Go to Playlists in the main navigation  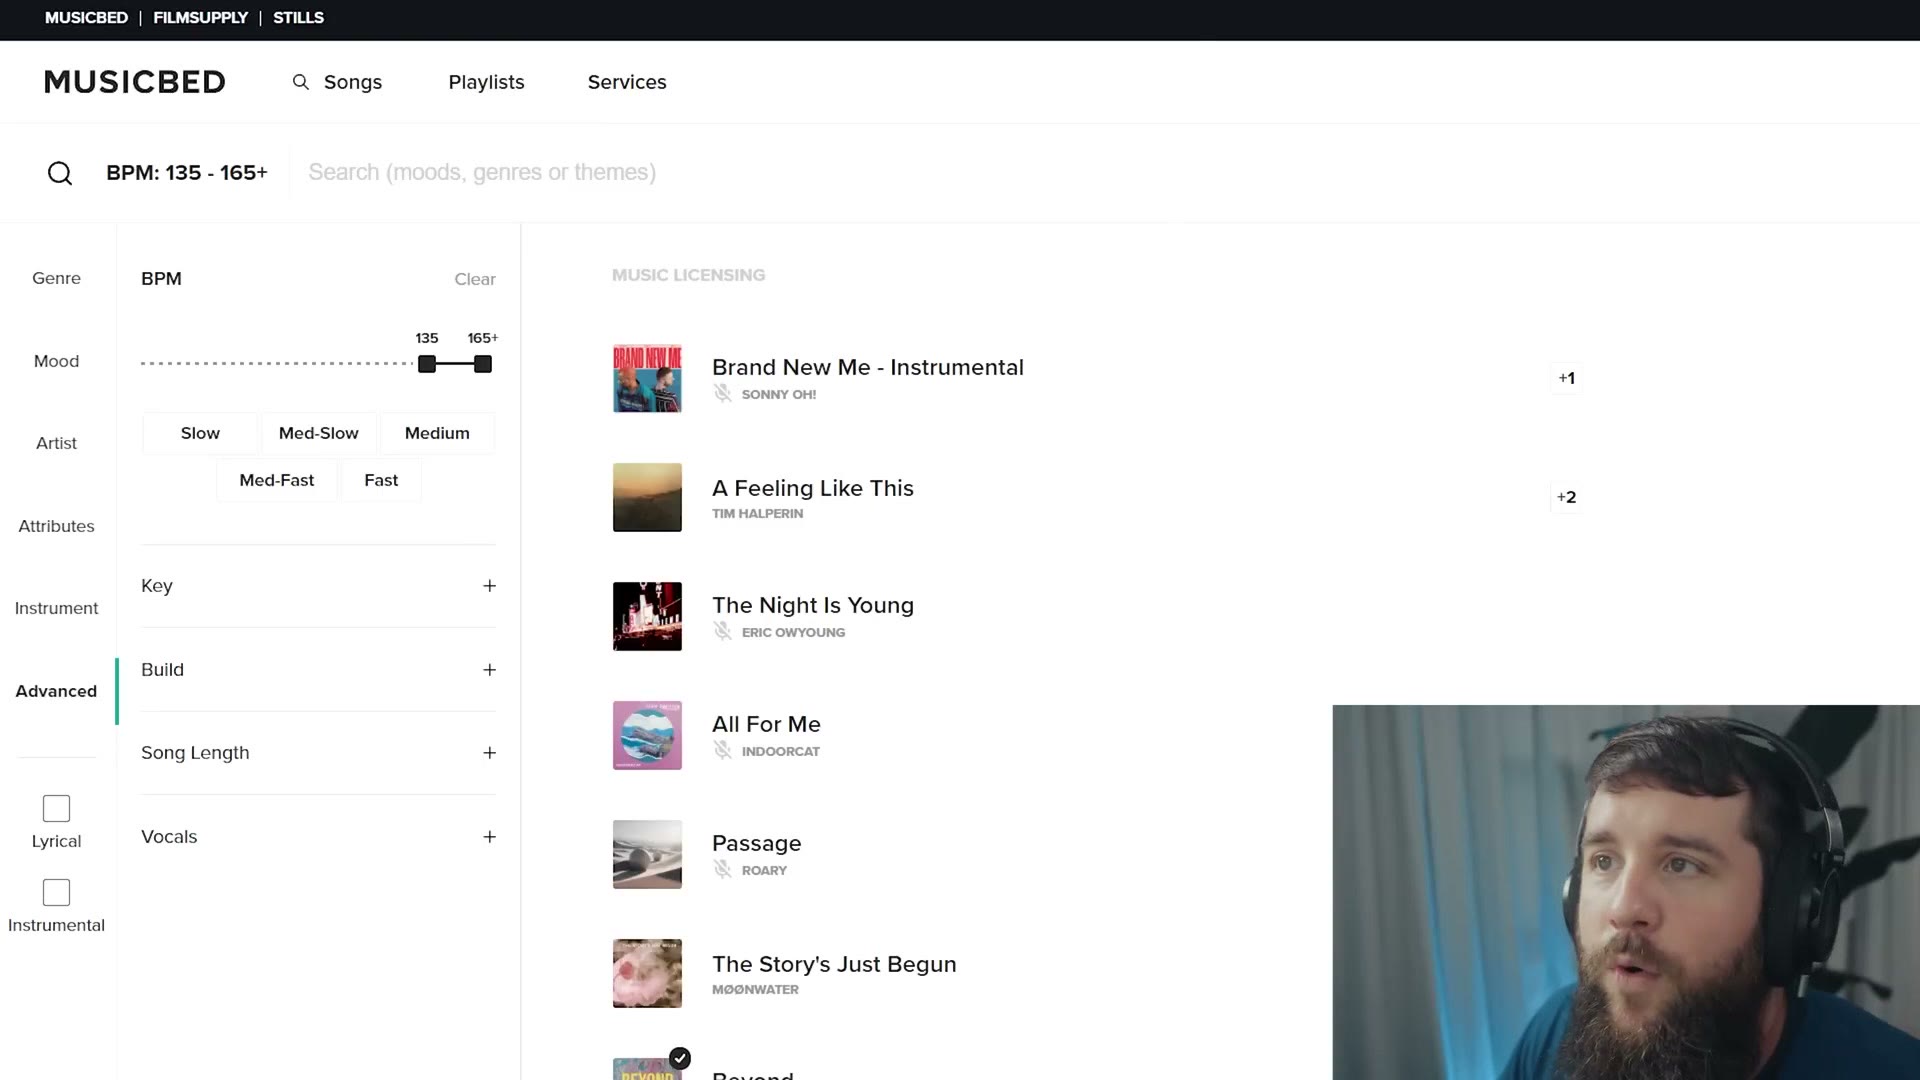(x=486, y=82)
